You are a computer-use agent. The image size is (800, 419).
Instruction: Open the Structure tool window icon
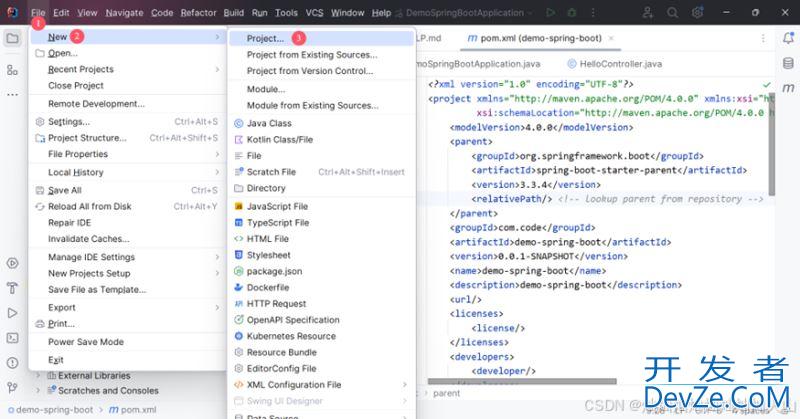coord(12,70)
